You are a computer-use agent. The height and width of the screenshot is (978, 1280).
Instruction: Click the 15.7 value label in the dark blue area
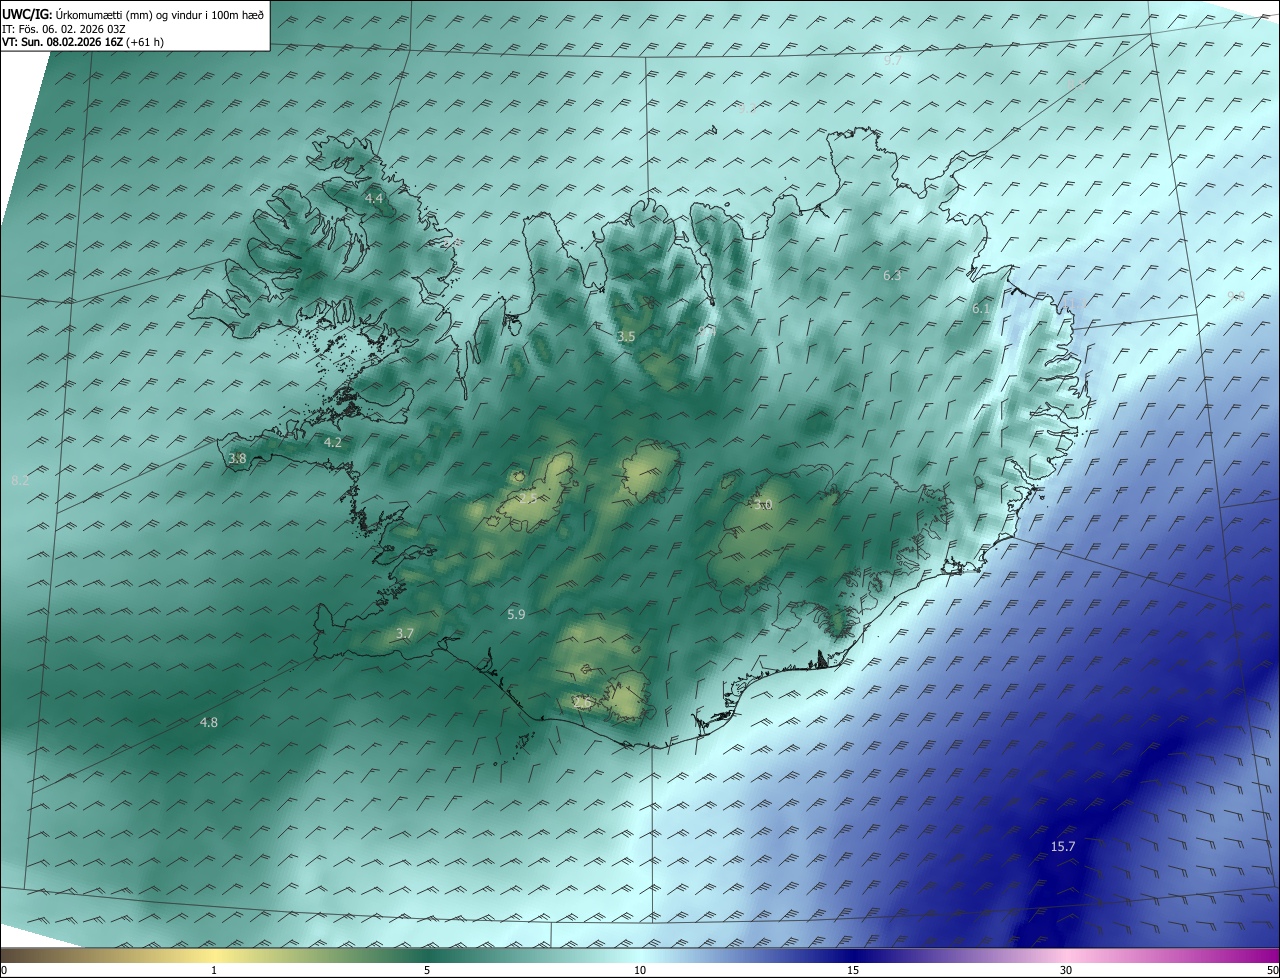(x=1063, y=846)
